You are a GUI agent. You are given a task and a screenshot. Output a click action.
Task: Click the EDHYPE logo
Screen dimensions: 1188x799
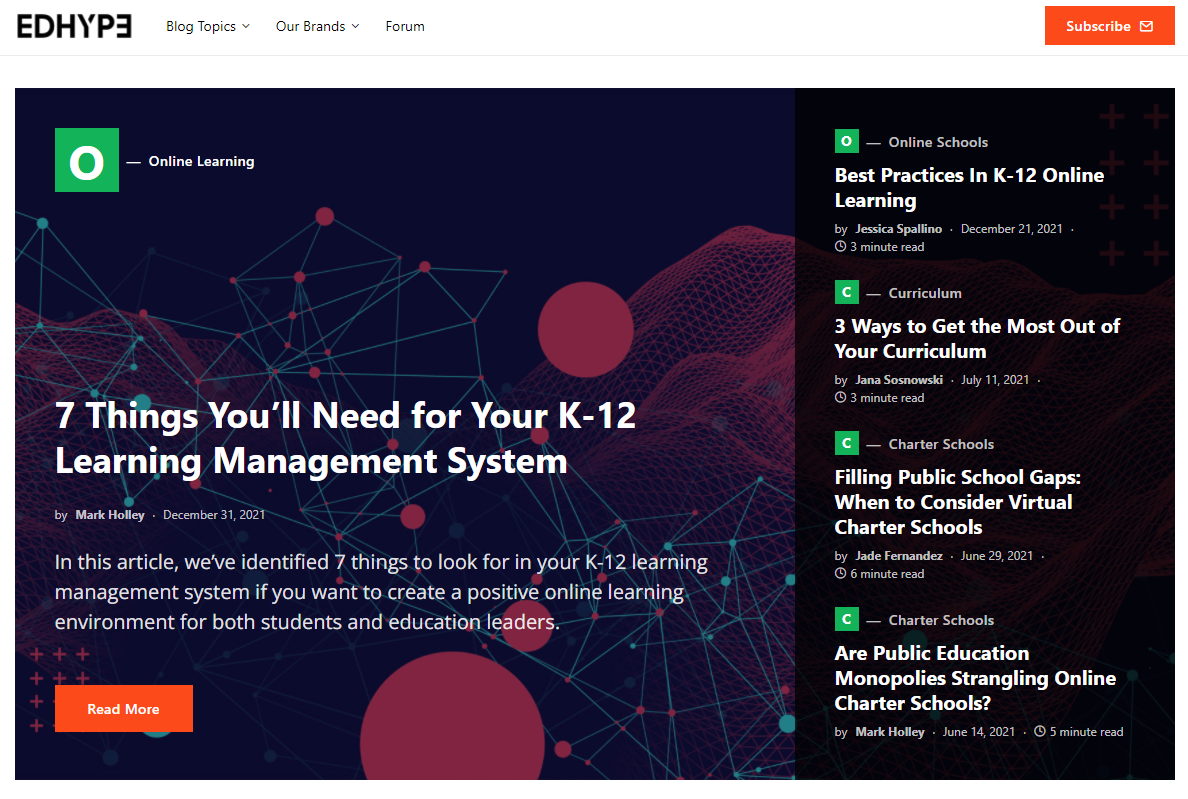(74, 26)
